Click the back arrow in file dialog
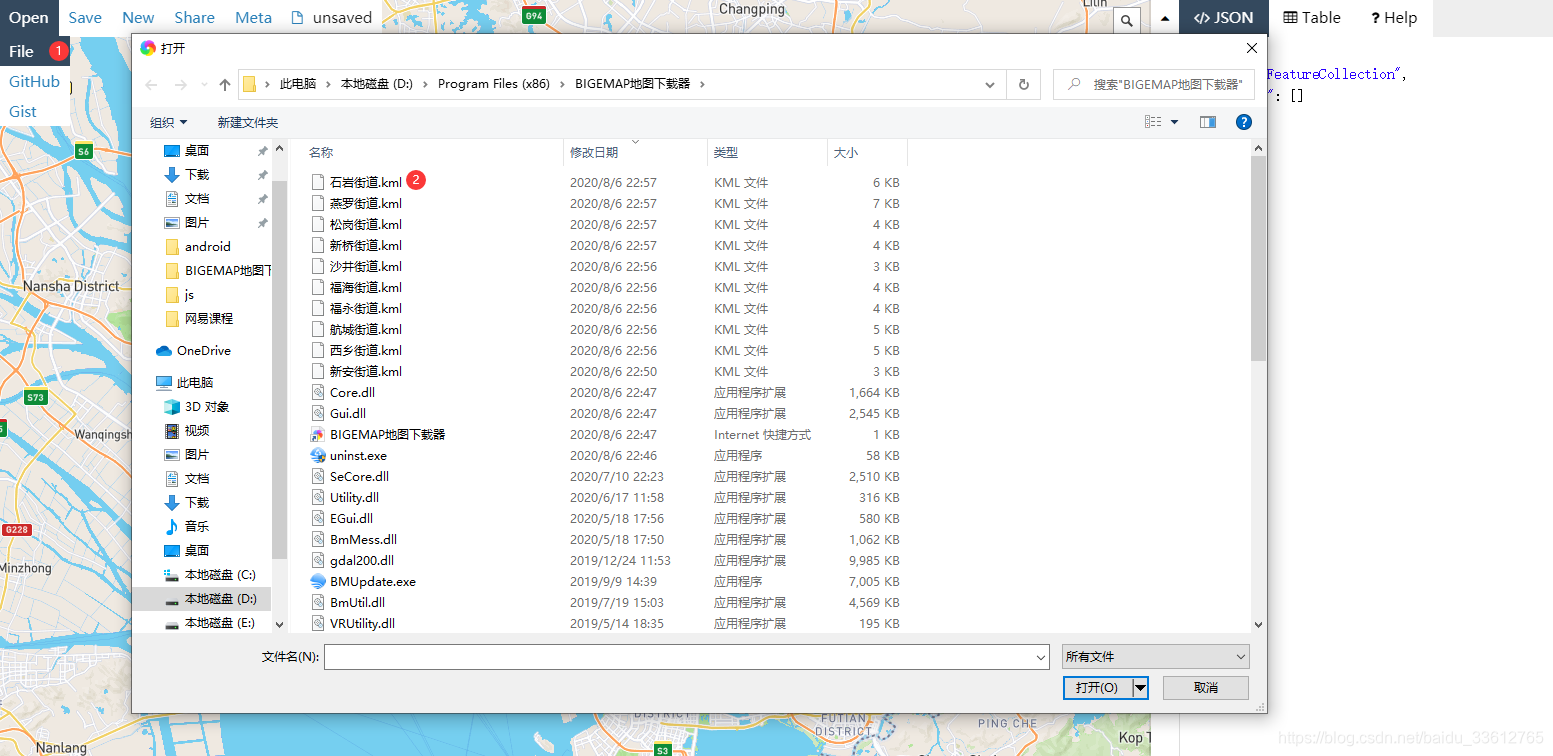 (152, 85)
